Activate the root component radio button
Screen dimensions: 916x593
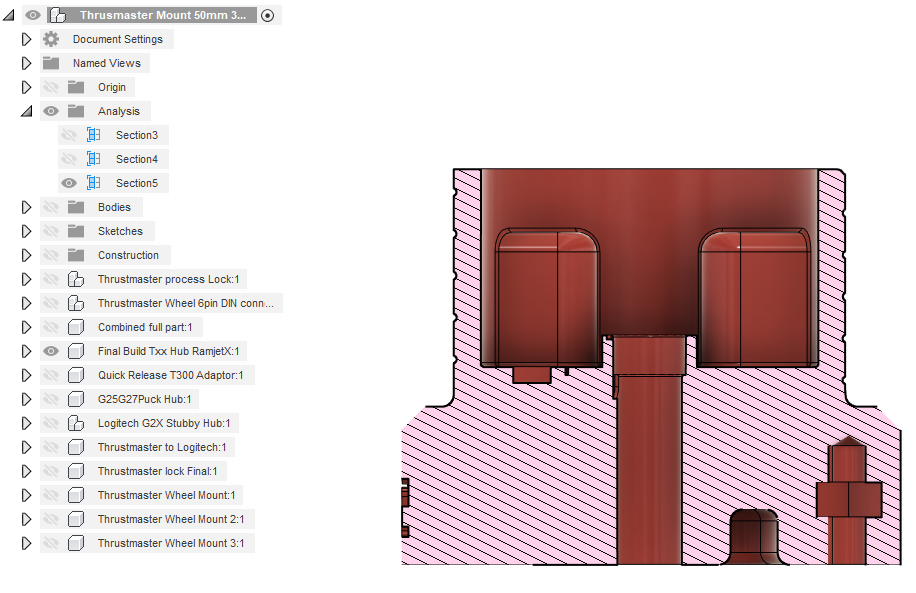click(x=268, y=15)
